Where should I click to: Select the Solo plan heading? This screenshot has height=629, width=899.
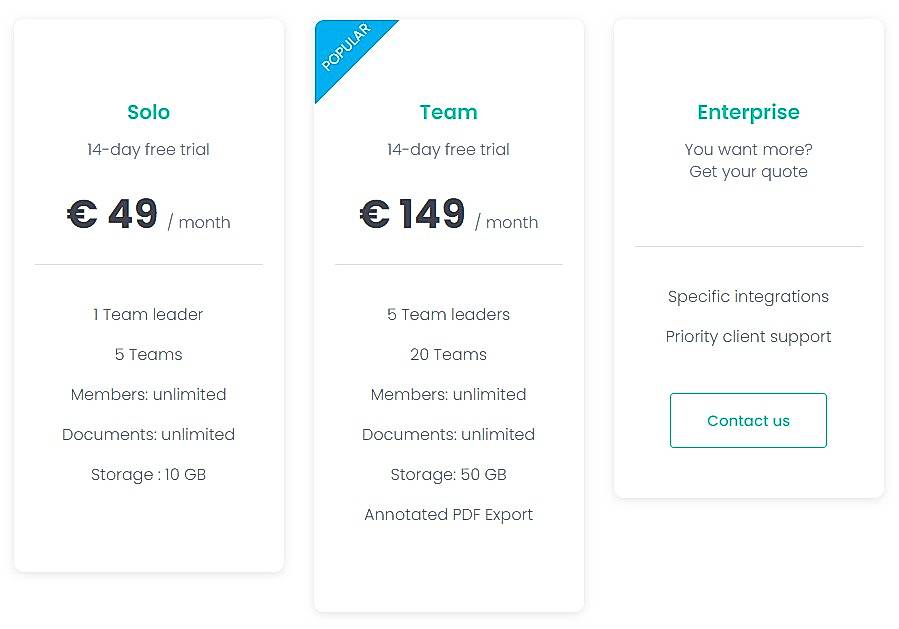148,112
